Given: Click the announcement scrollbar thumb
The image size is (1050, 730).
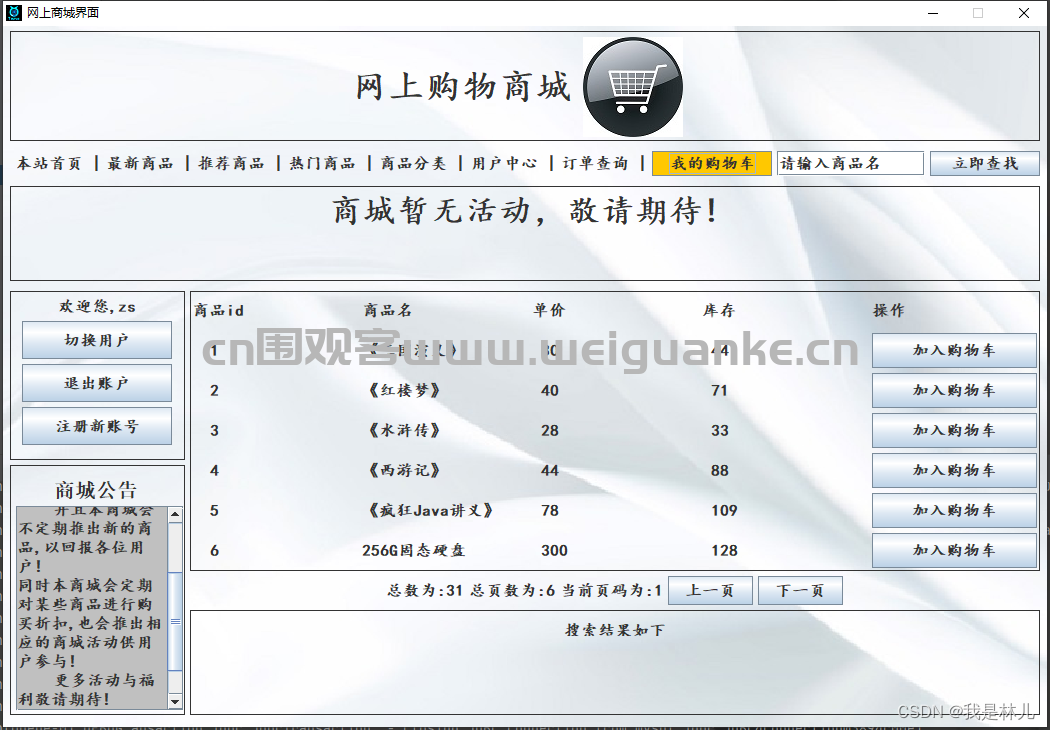Looking at the screenshot, I should click(x=175, y=622).
